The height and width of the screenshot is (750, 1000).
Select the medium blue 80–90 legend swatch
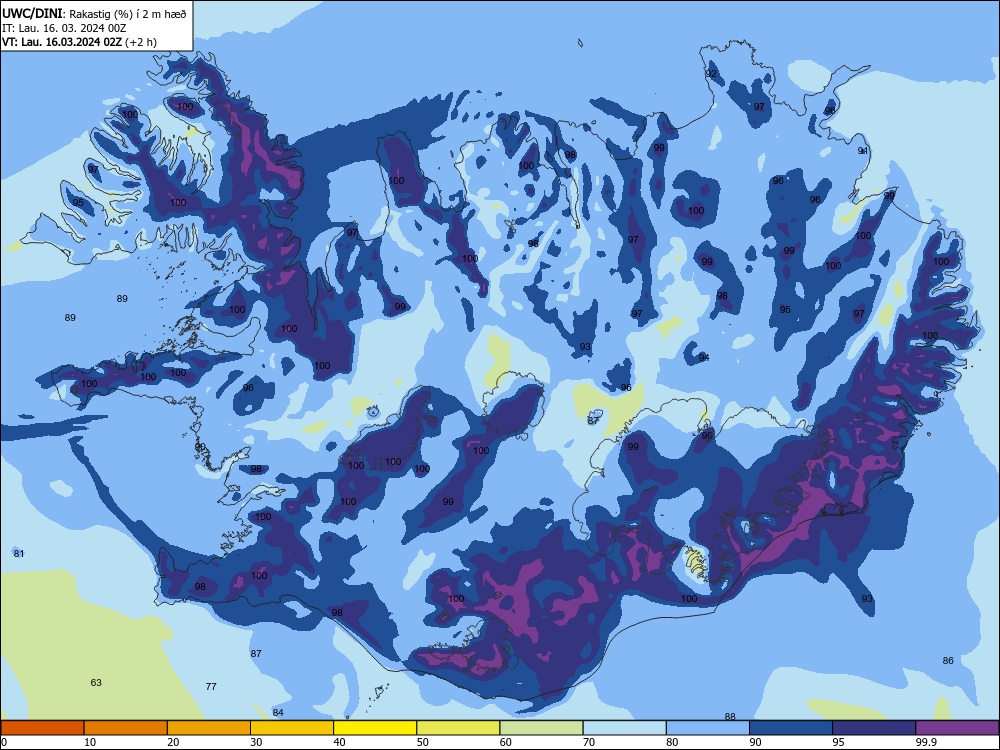(x=708, y=728)
